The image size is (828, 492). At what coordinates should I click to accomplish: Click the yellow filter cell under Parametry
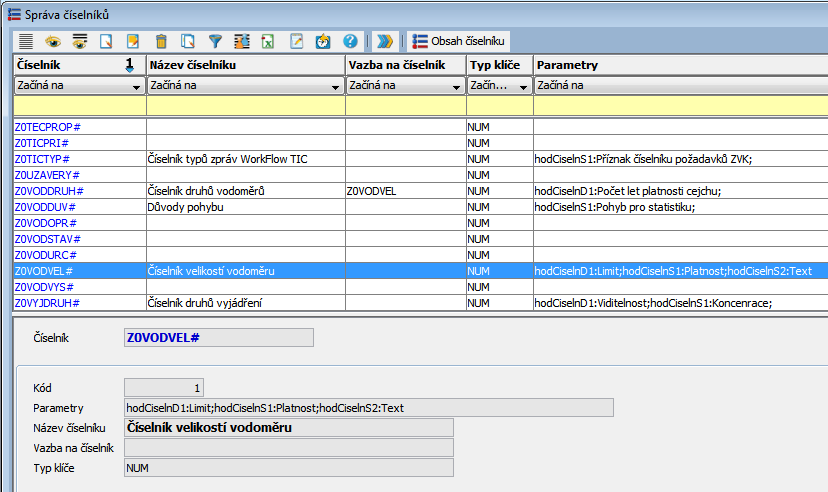point(680,106)
